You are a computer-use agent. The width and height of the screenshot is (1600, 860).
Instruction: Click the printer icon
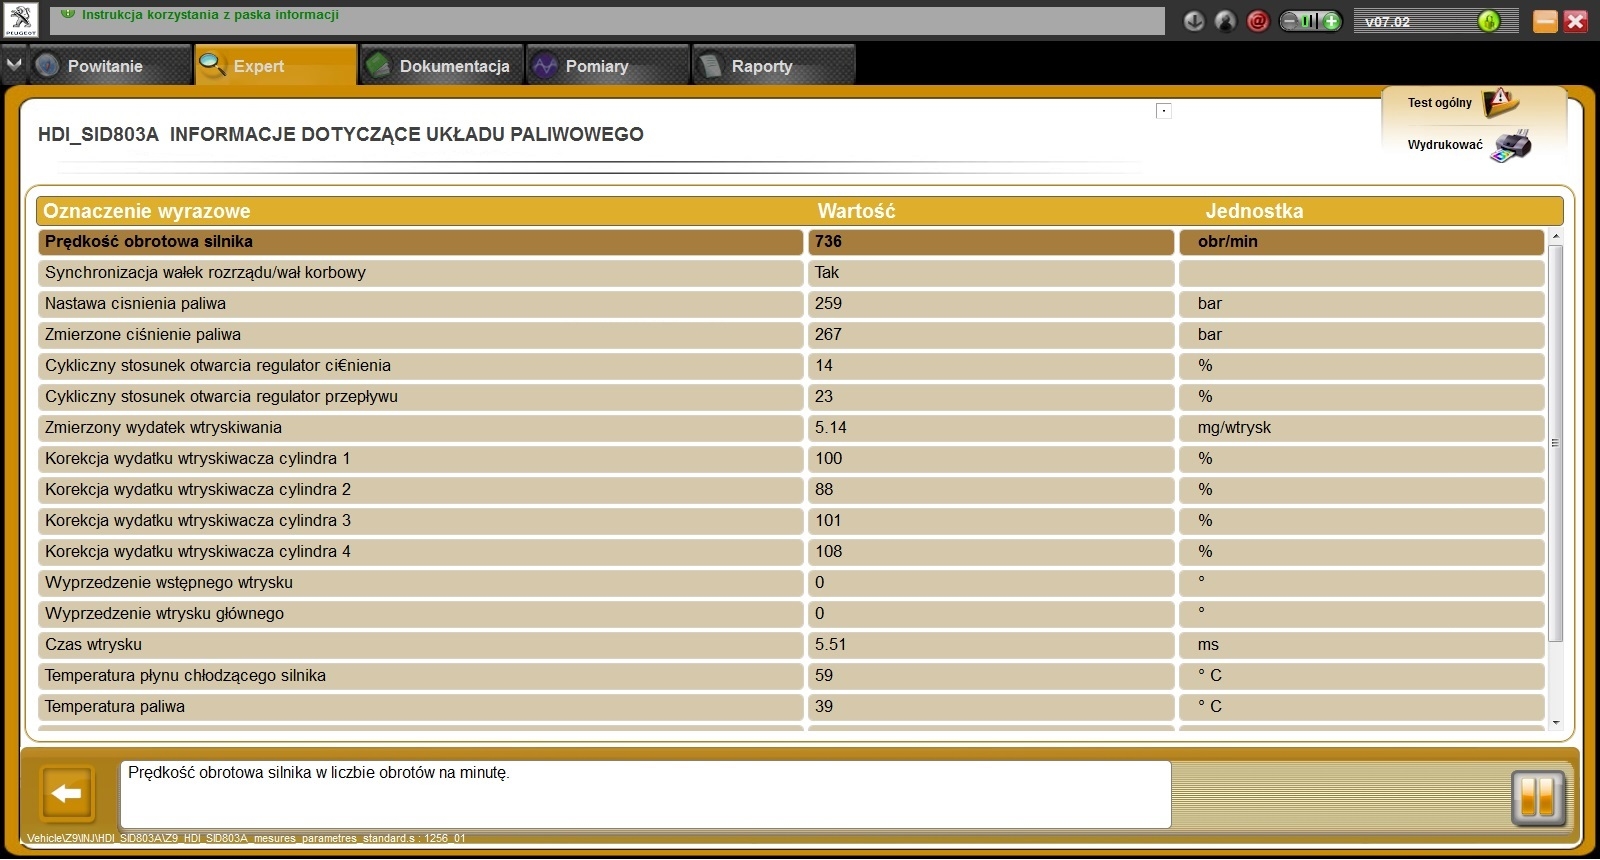pyautogui.click(x=1511, y=146)
